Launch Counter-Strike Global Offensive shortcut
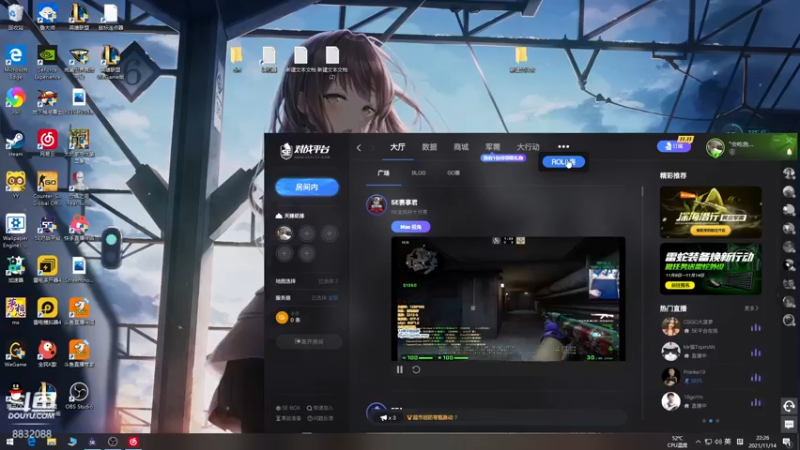This screenshot has width=800, height=450. point(47,187)
